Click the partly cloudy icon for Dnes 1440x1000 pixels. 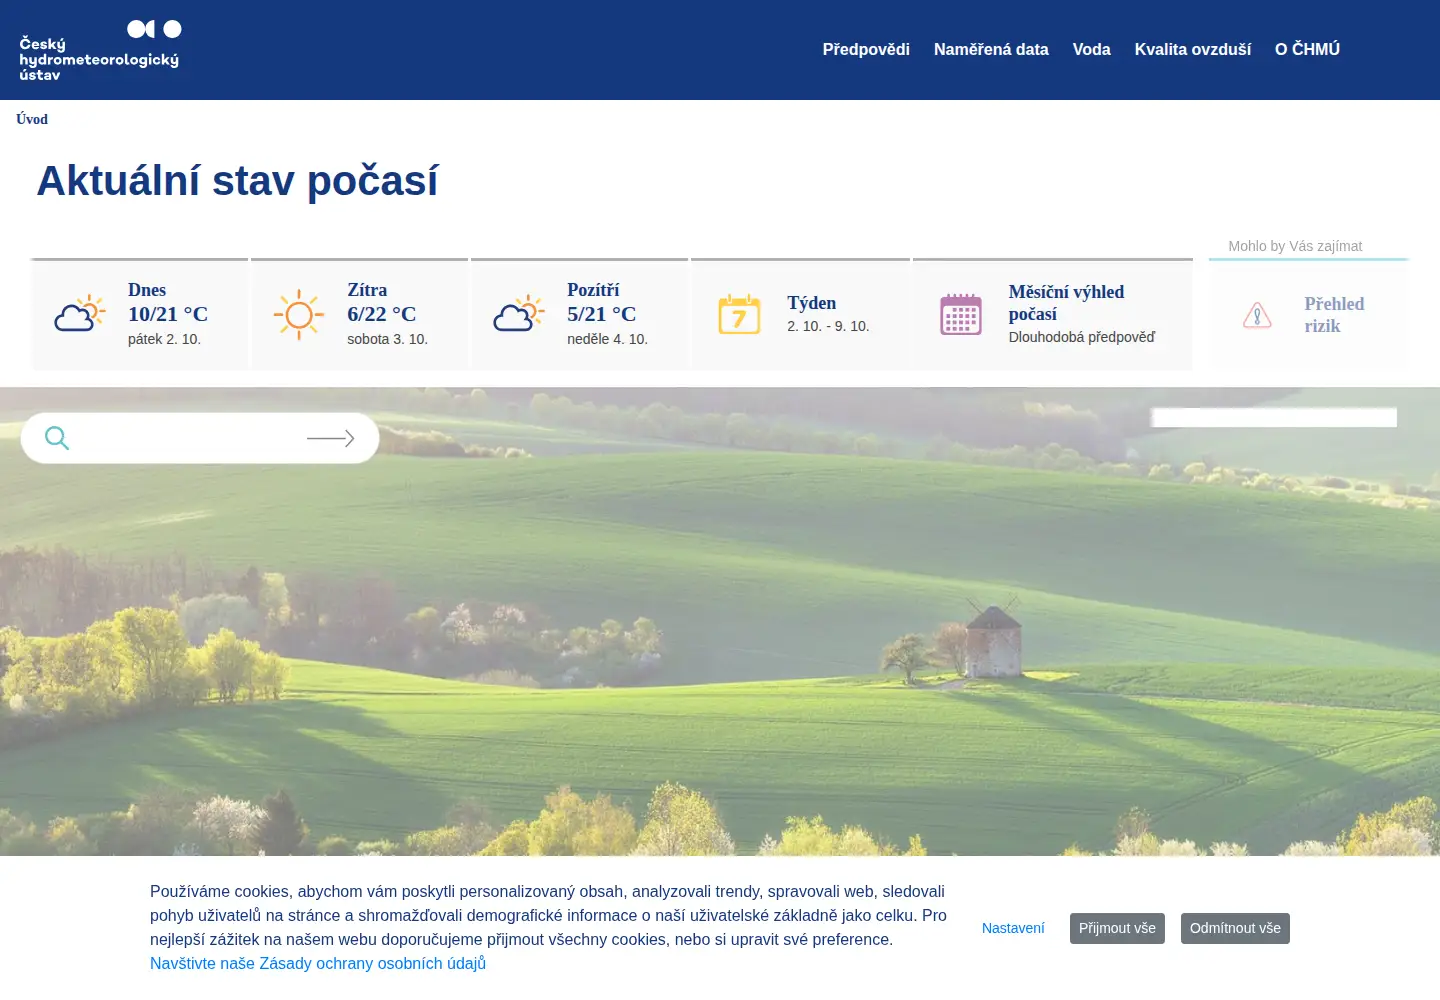(x=80, y=314)
